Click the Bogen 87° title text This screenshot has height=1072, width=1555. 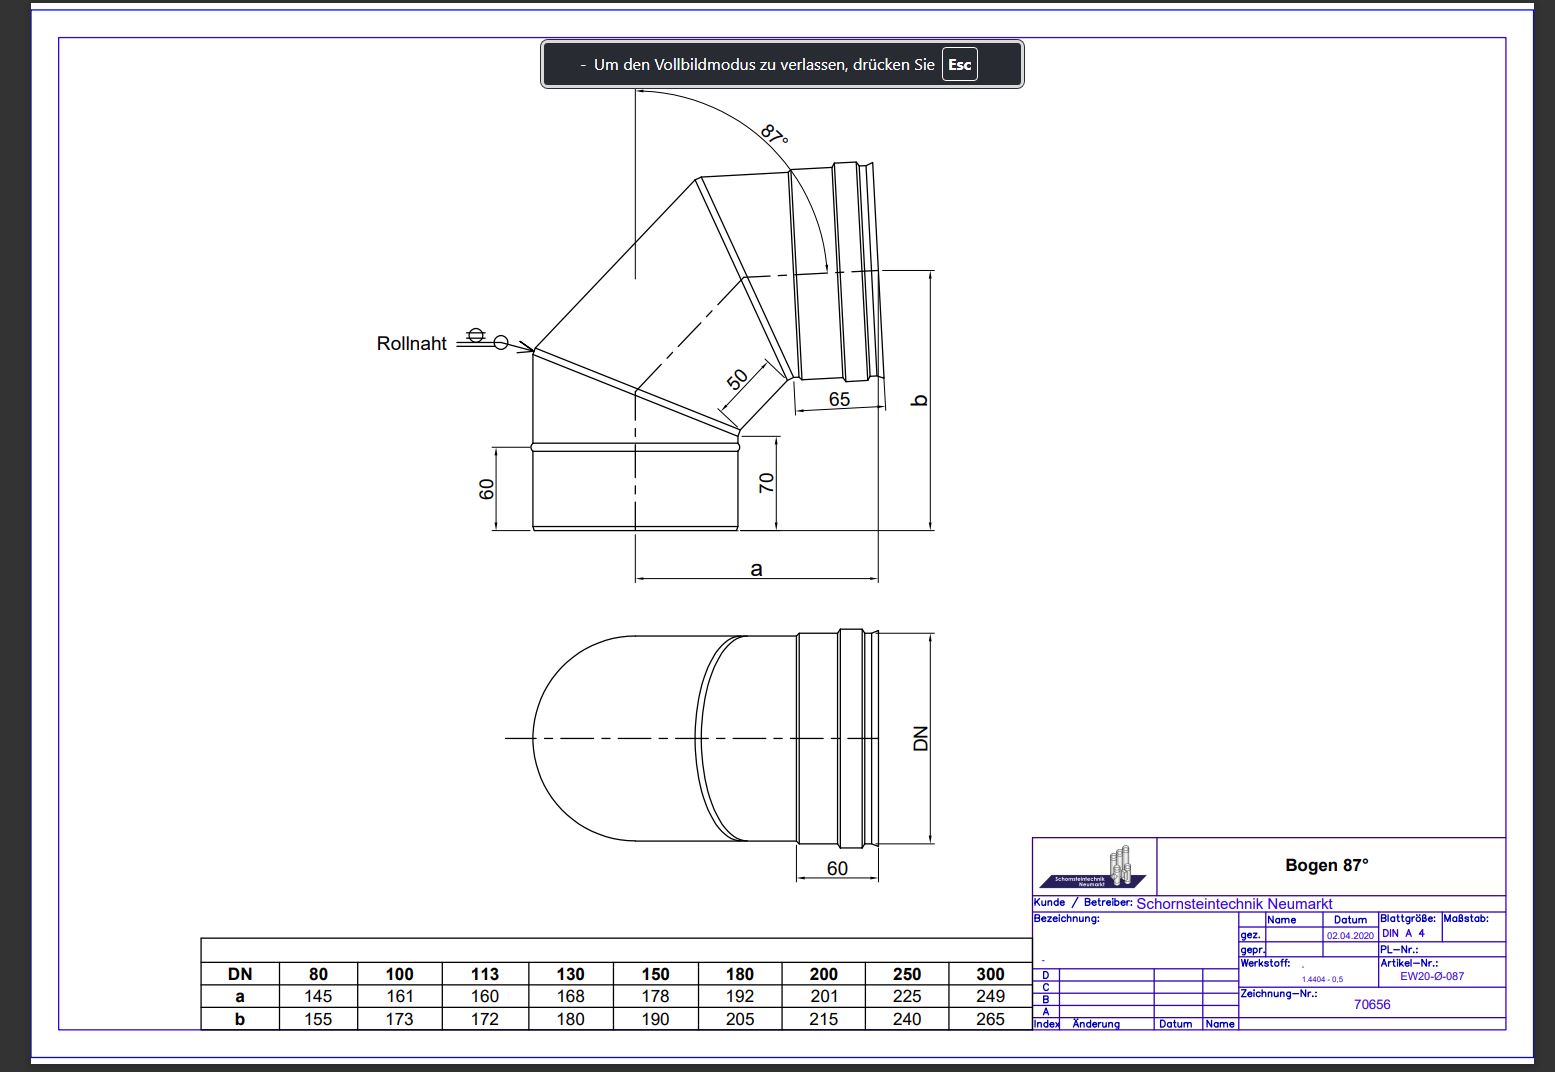coord(1326,865)
